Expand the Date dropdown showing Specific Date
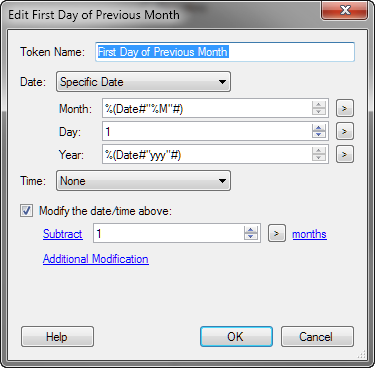Screen dimensions: 375x368 click(x=143, y=82)
